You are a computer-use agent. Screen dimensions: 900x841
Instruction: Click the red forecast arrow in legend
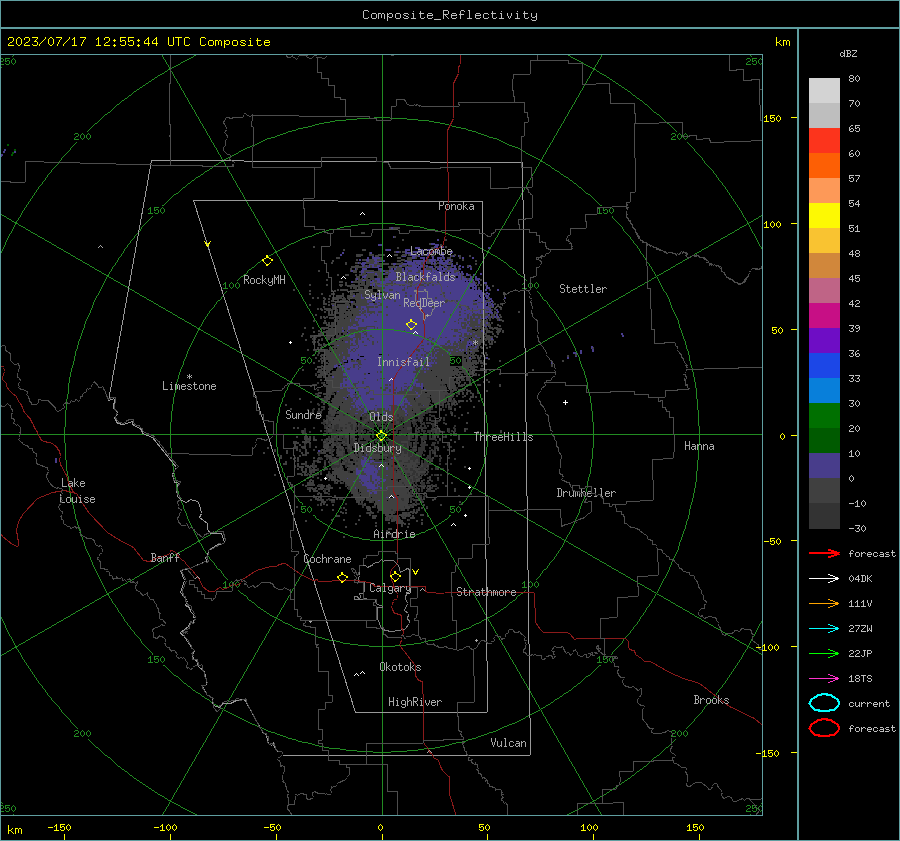[x=824, y=553]
